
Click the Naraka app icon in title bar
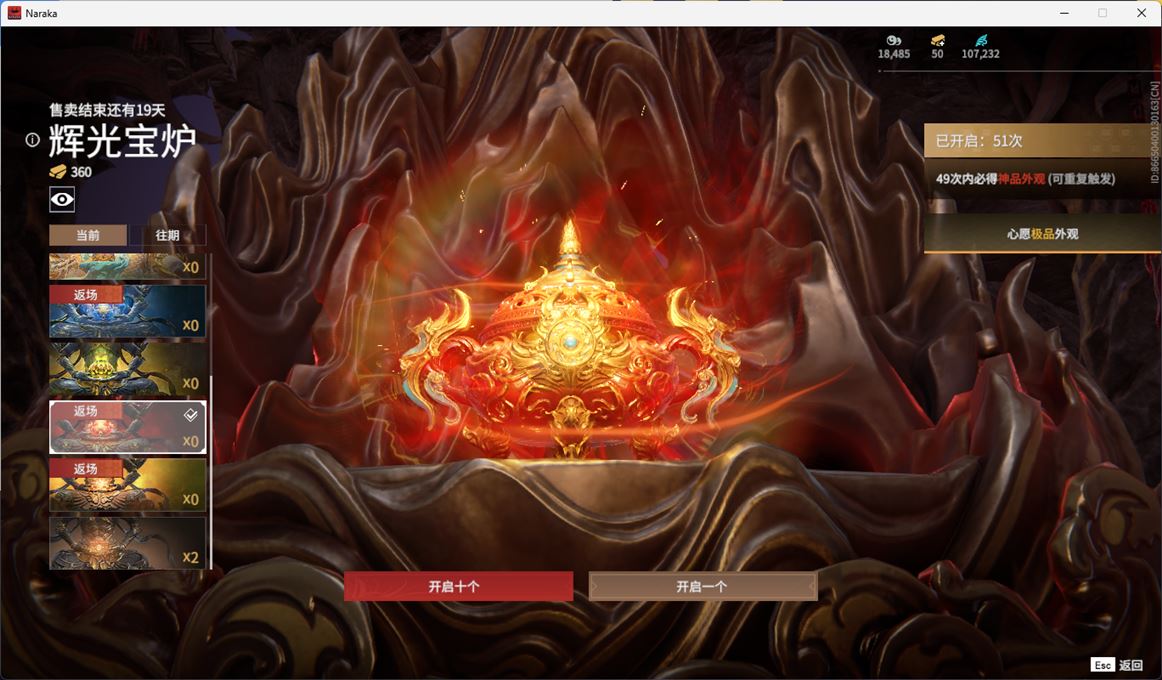click(14, 13)
